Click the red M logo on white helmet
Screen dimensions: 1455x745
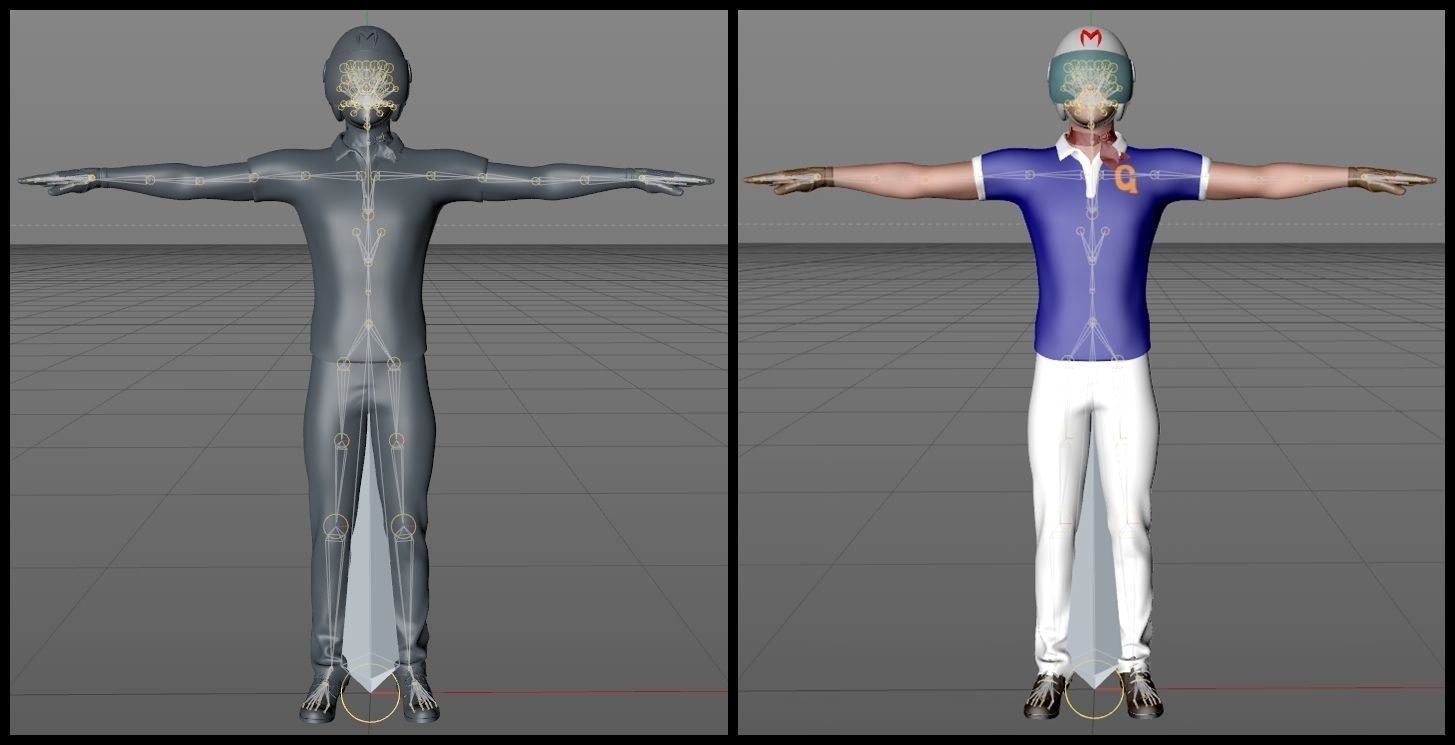tap(1091, 39)
